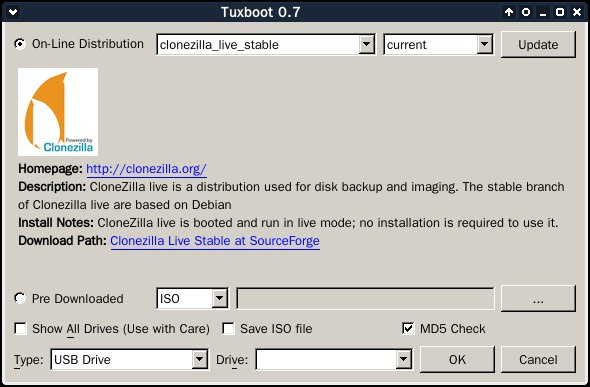
Task: Click the 'Tuxboot 0.7' title text
Action: 260,12
